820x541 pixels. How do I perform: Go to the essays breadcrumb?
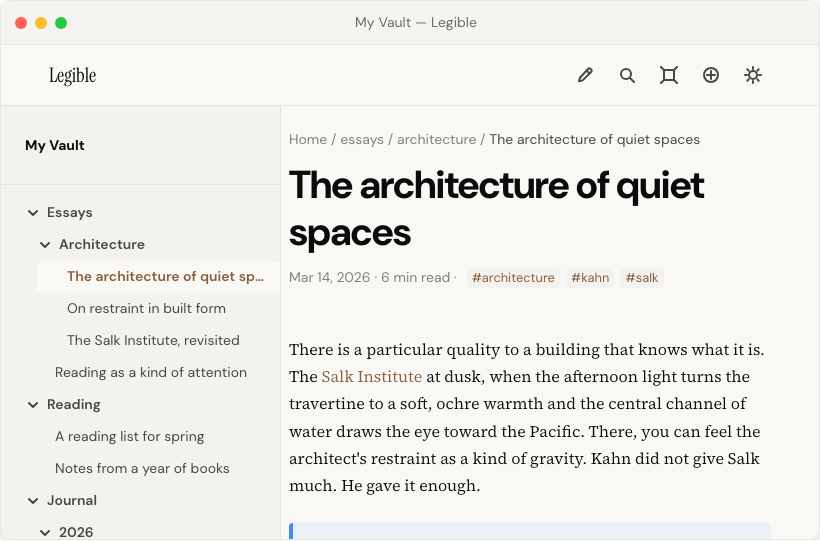point(362,140)
